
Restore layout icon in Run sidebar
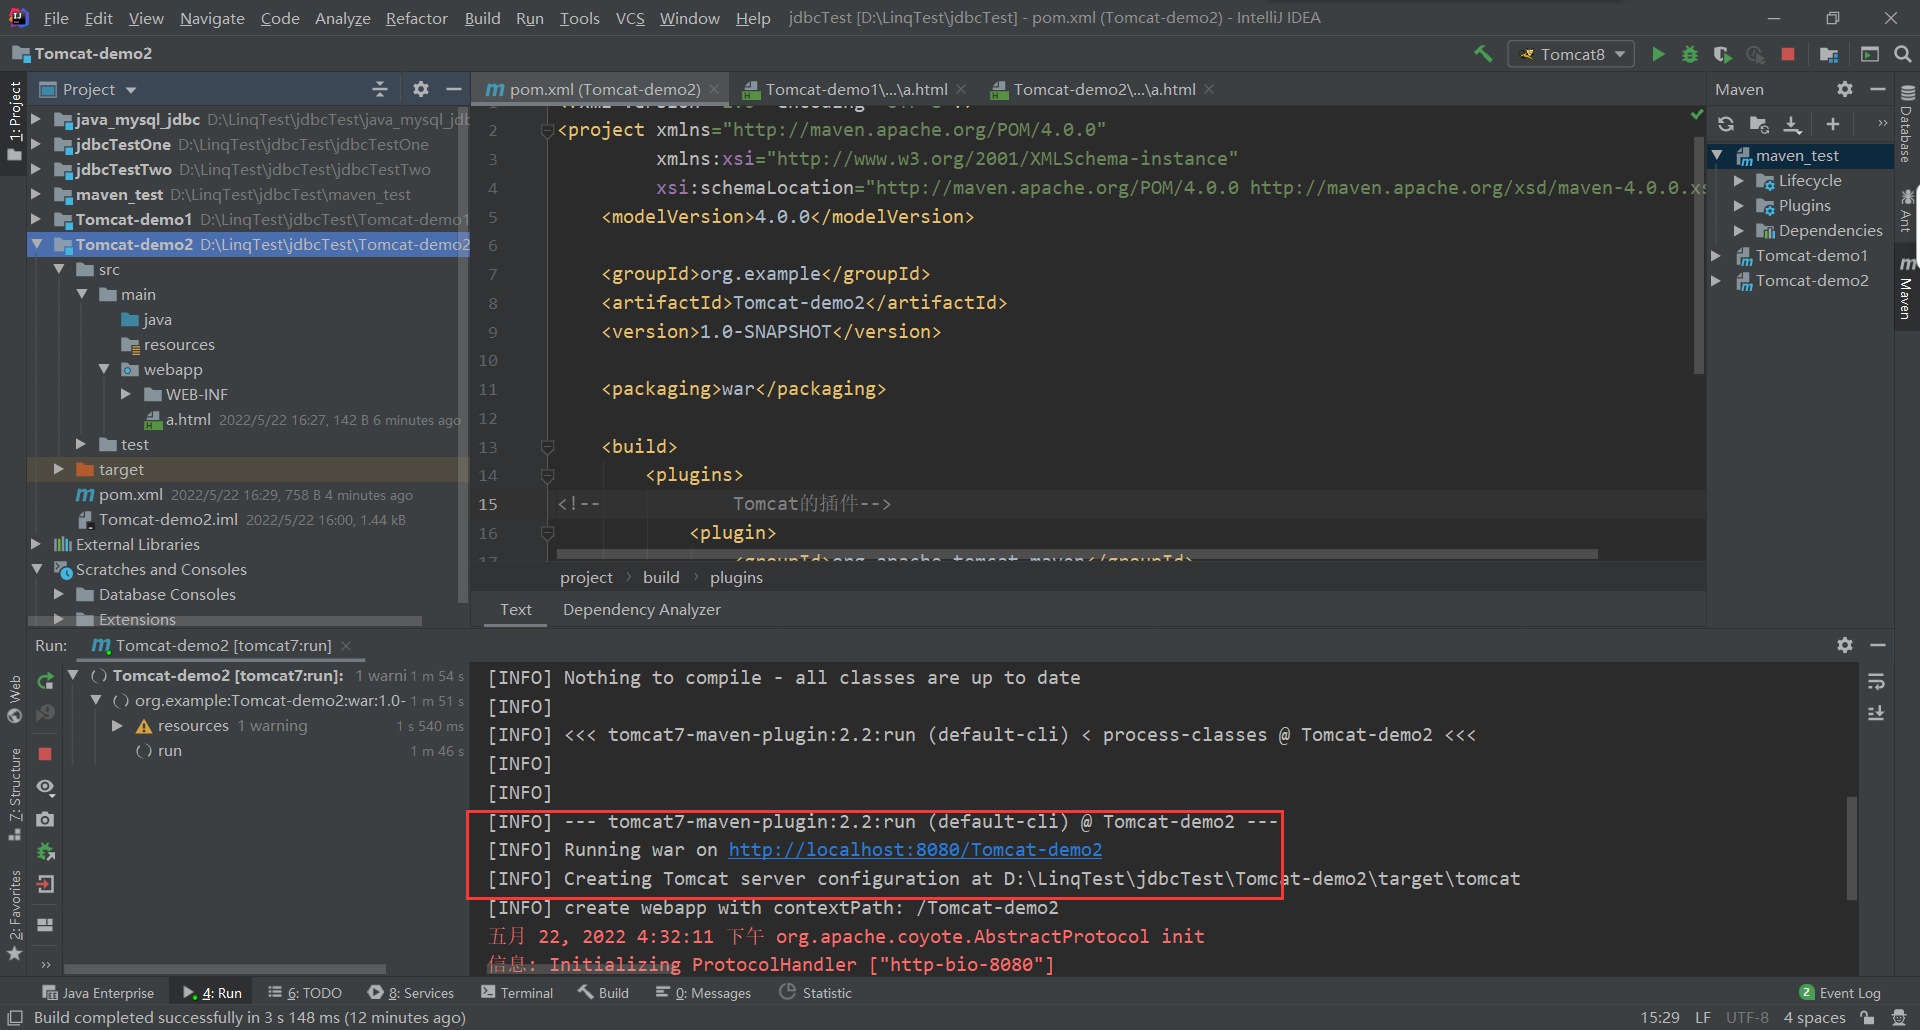(x=45, y=925)
